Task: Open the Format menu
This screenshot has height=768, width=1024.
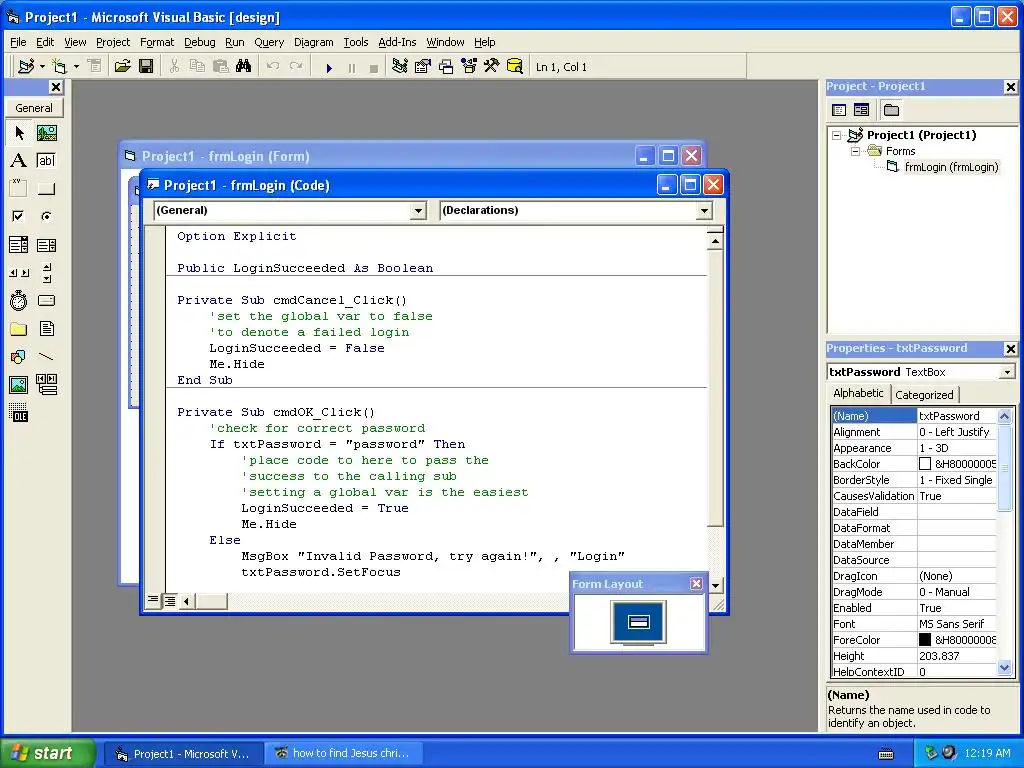Action: click(x=157, y=42)
